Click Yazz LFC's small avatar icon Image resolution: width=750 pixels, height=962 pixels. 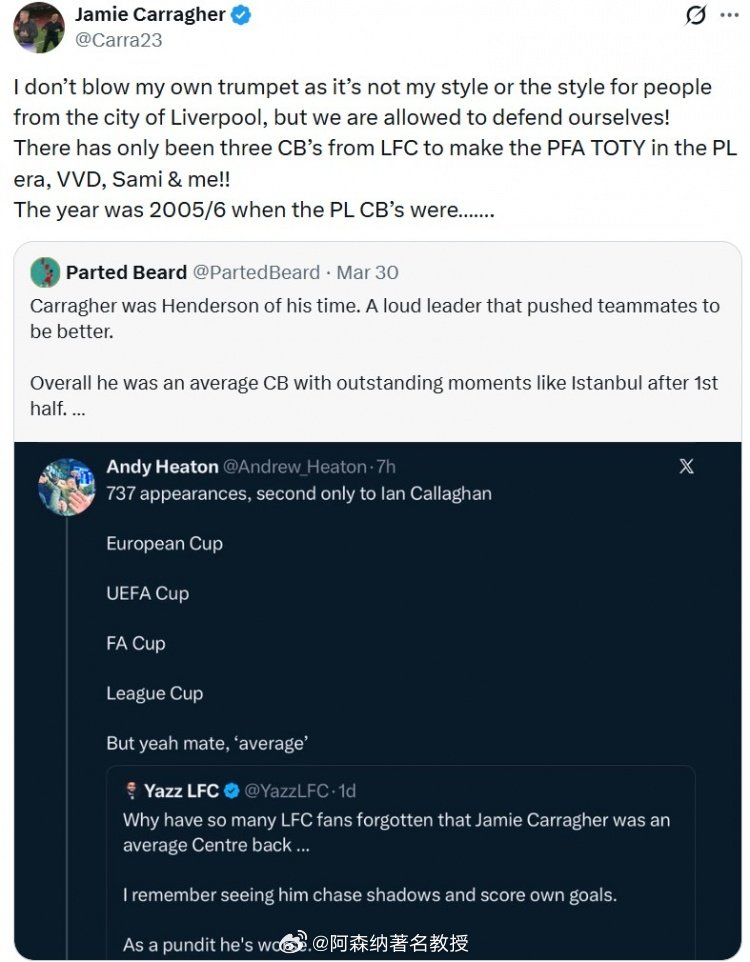pyautogui.click(x=131, y=791)
